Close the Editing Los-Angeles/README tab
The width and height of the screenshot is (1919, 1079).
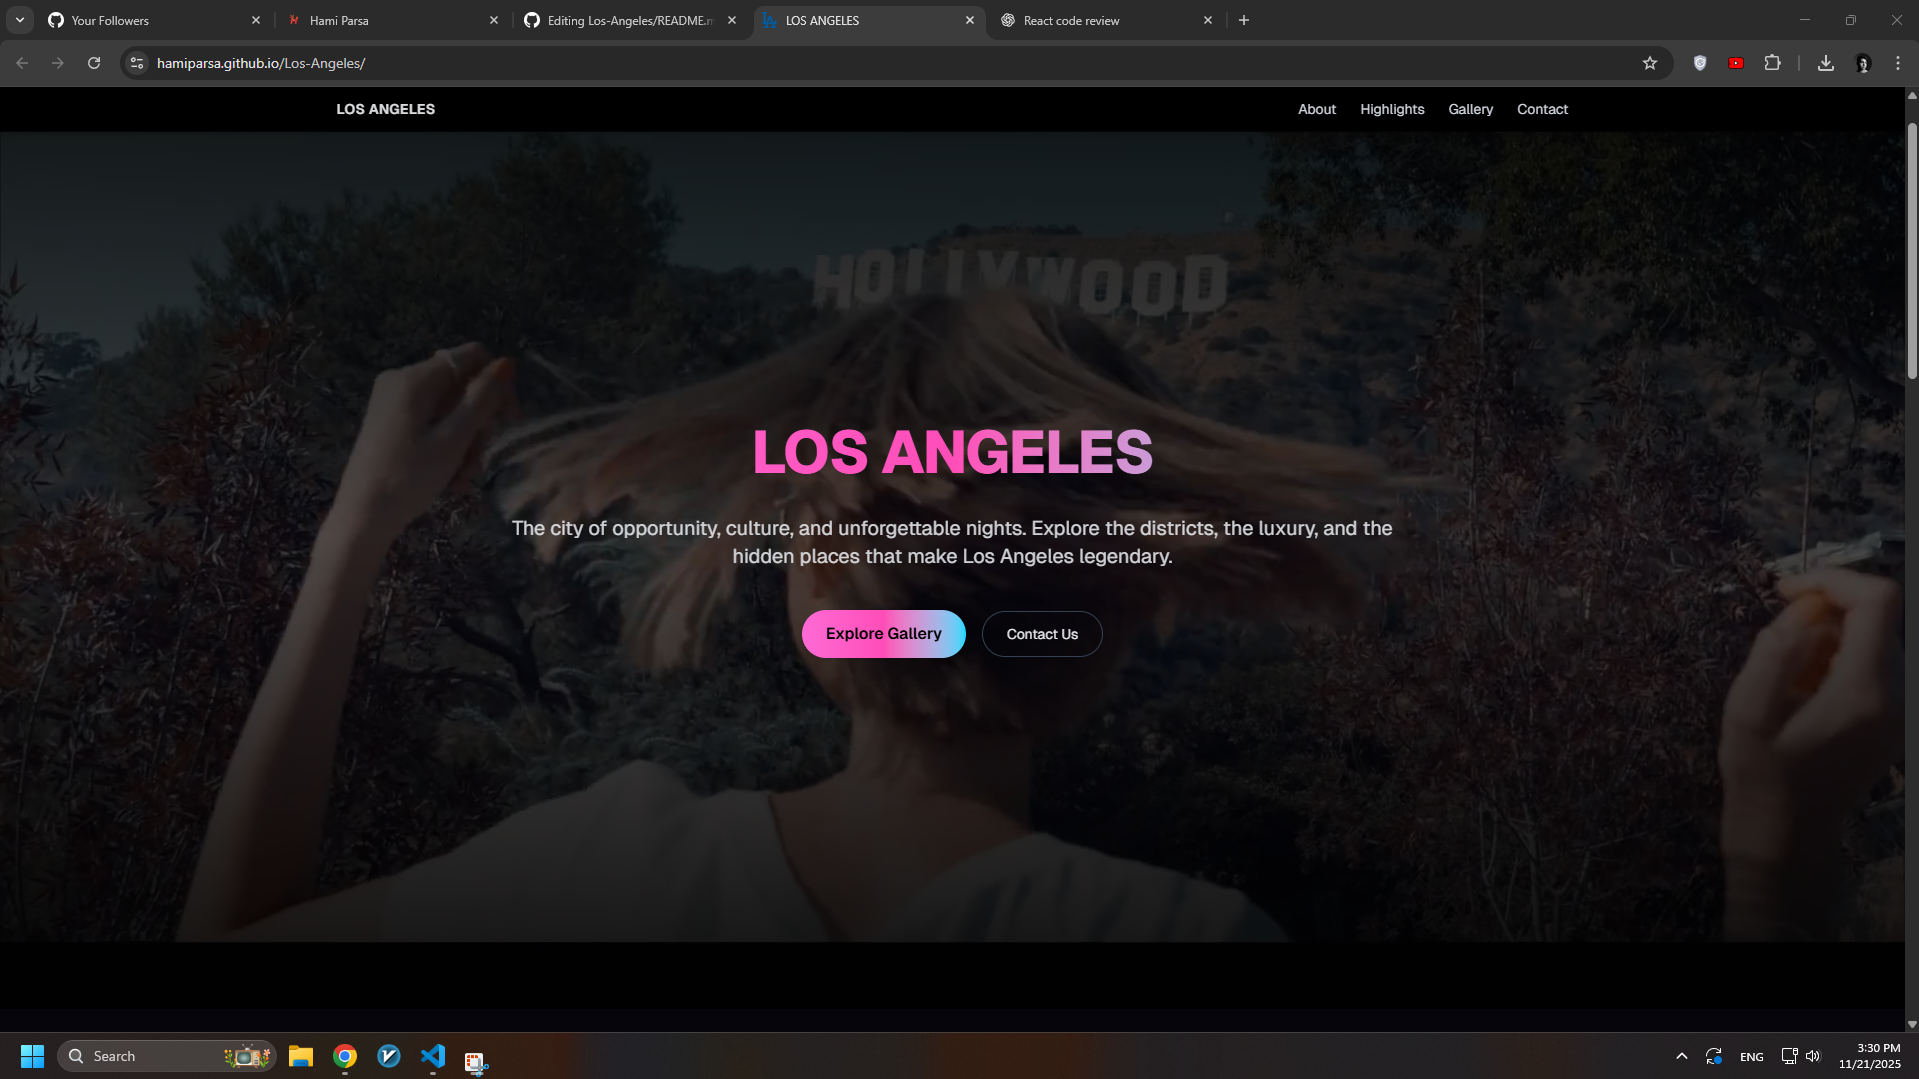(732, 20)
